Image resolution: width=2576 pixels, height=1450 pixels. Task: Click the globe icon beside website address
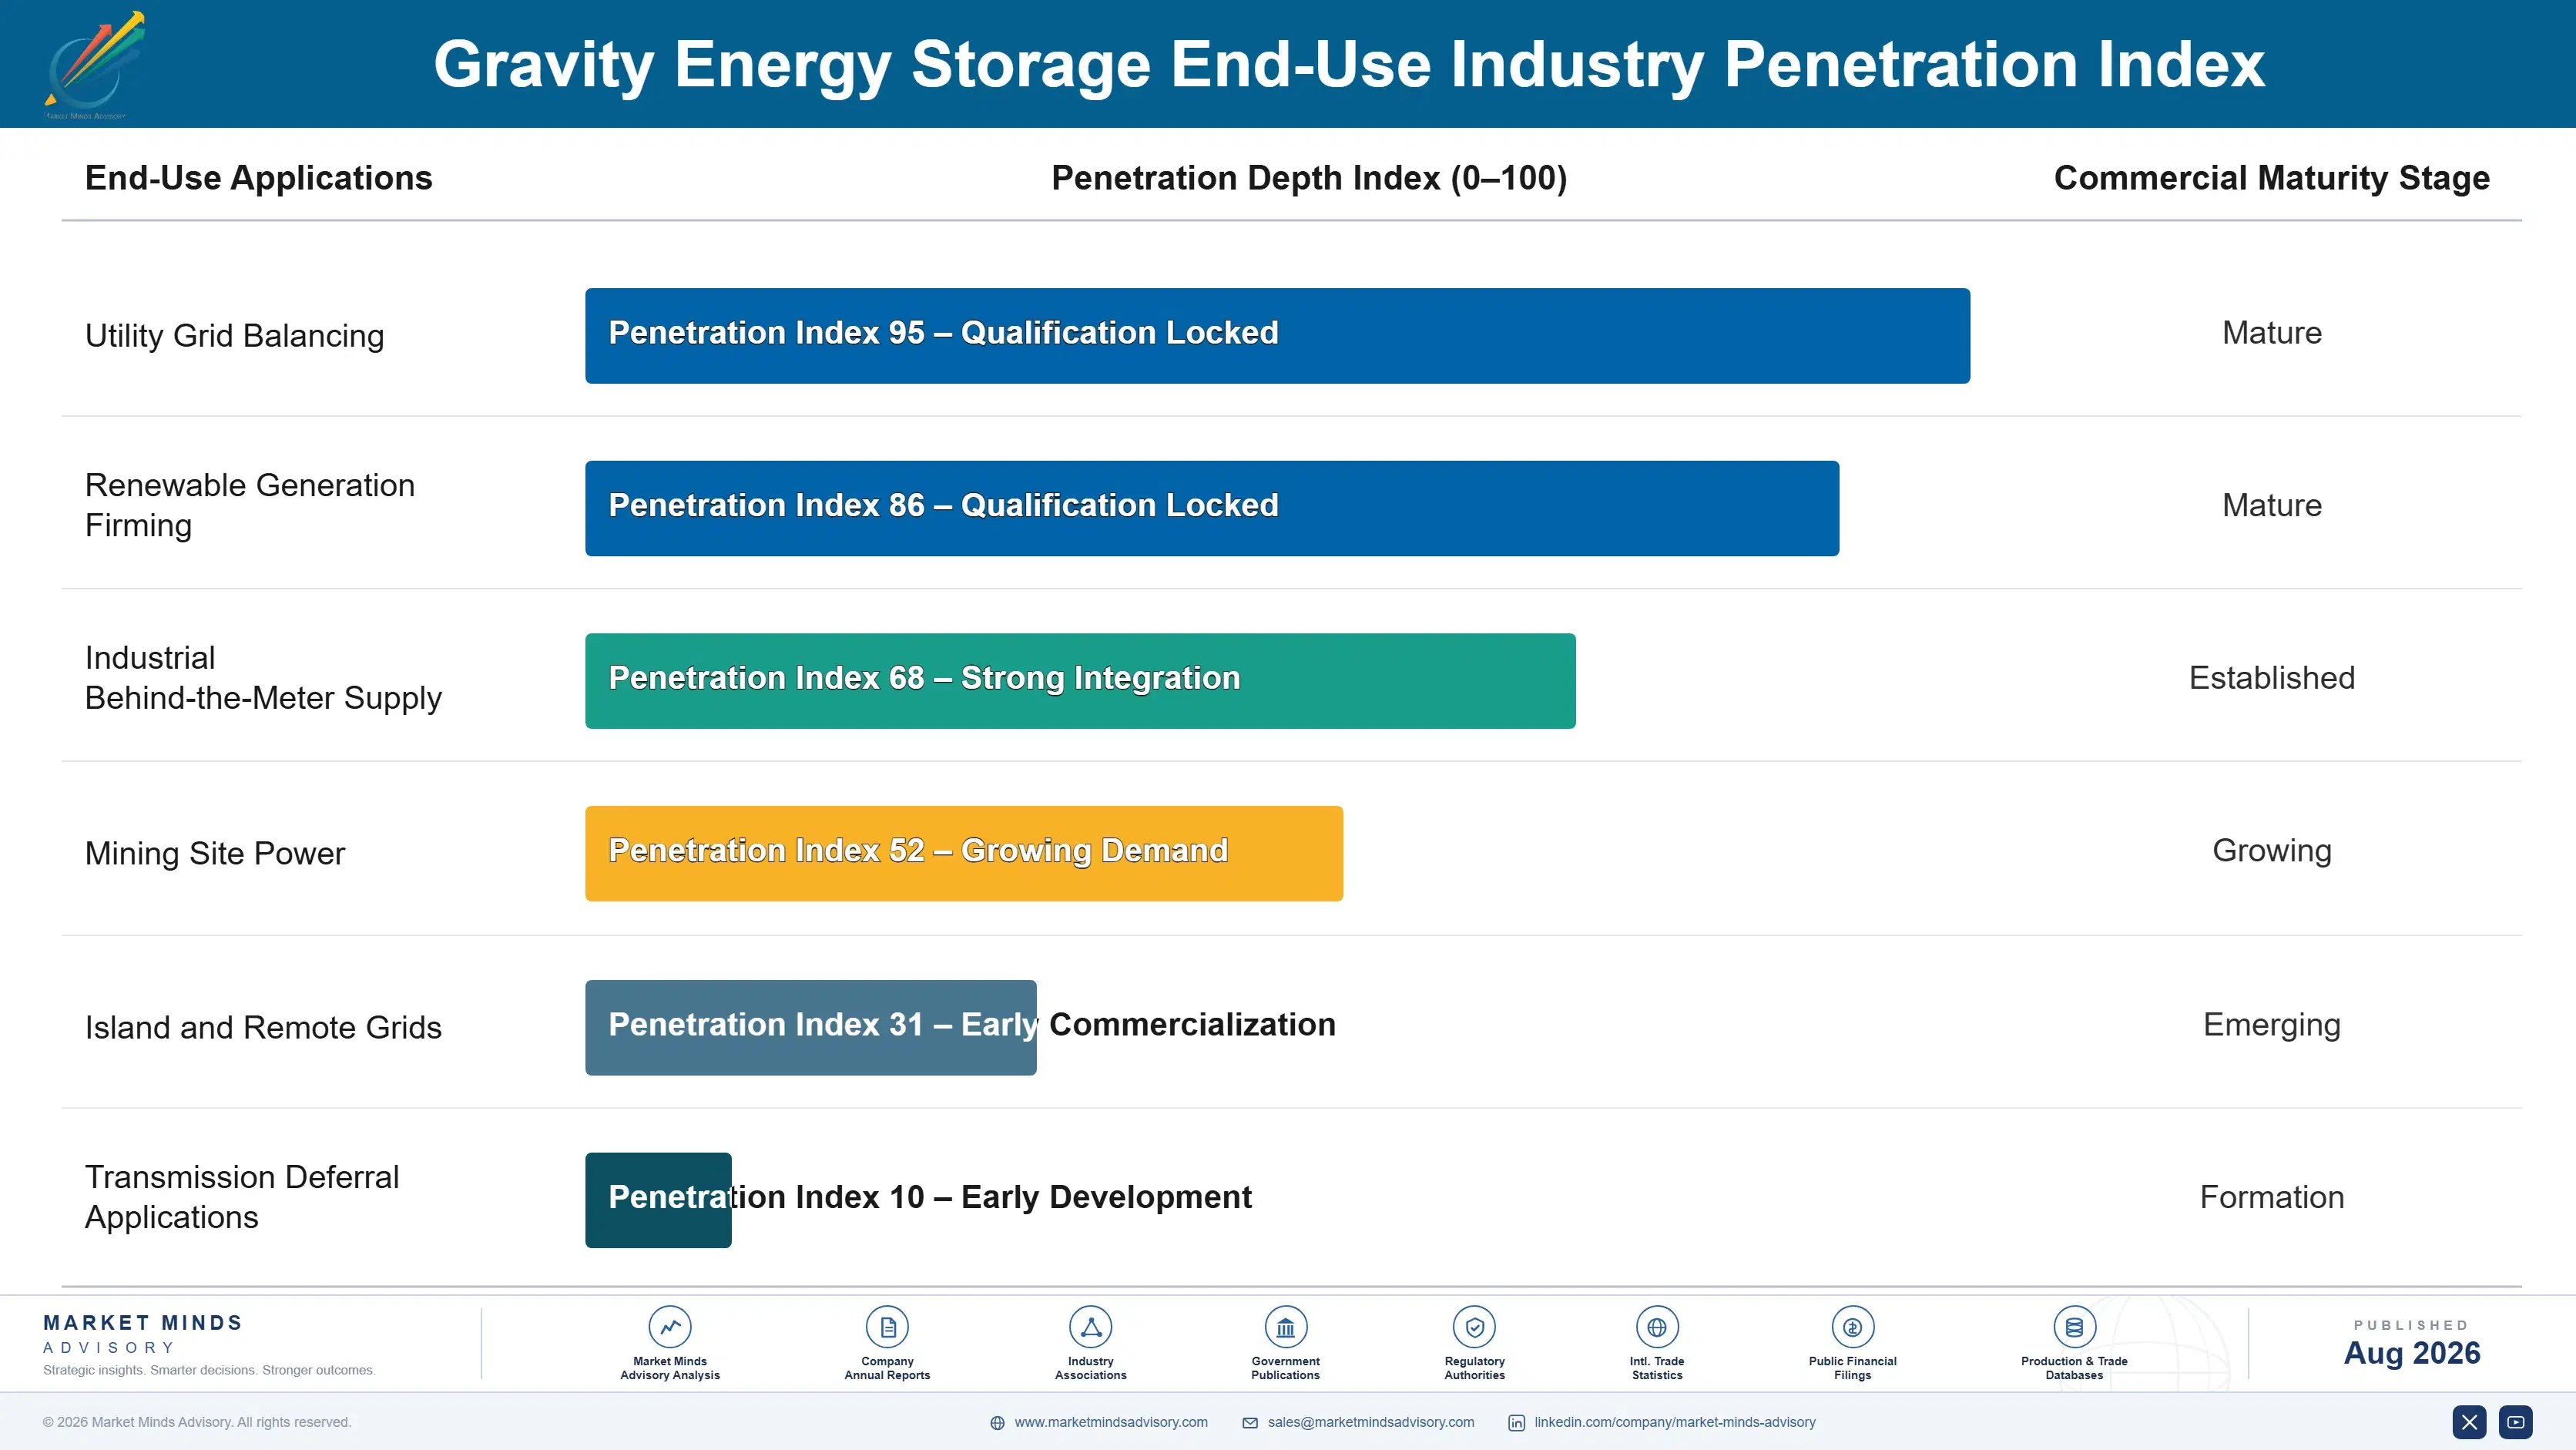click(997, 1422)
